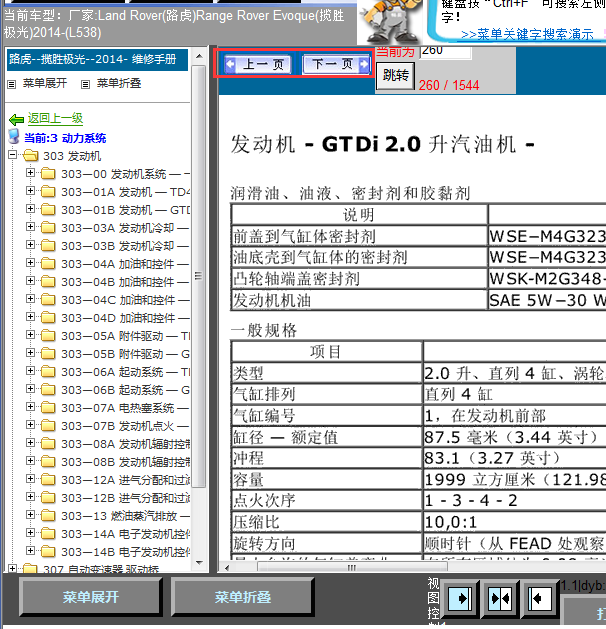Expand 303-04D 加油和控件 node
This screenshot has width=606, height=629.
tap(30, 317)
